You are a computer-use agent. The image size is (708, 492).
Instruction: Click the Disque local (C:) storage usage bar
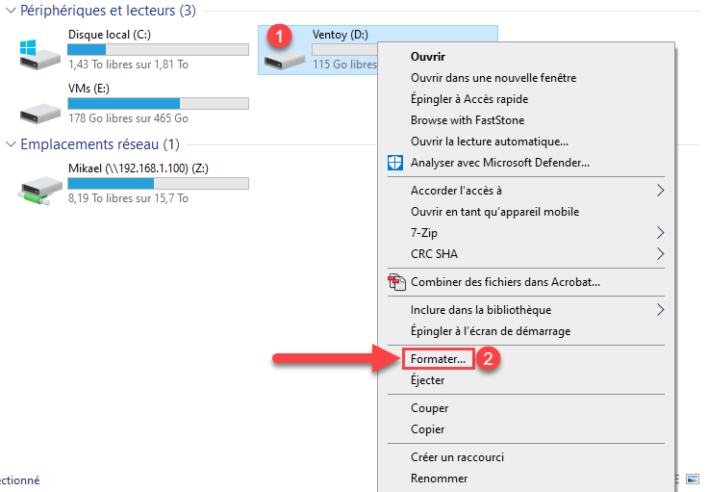coord(158,49)
